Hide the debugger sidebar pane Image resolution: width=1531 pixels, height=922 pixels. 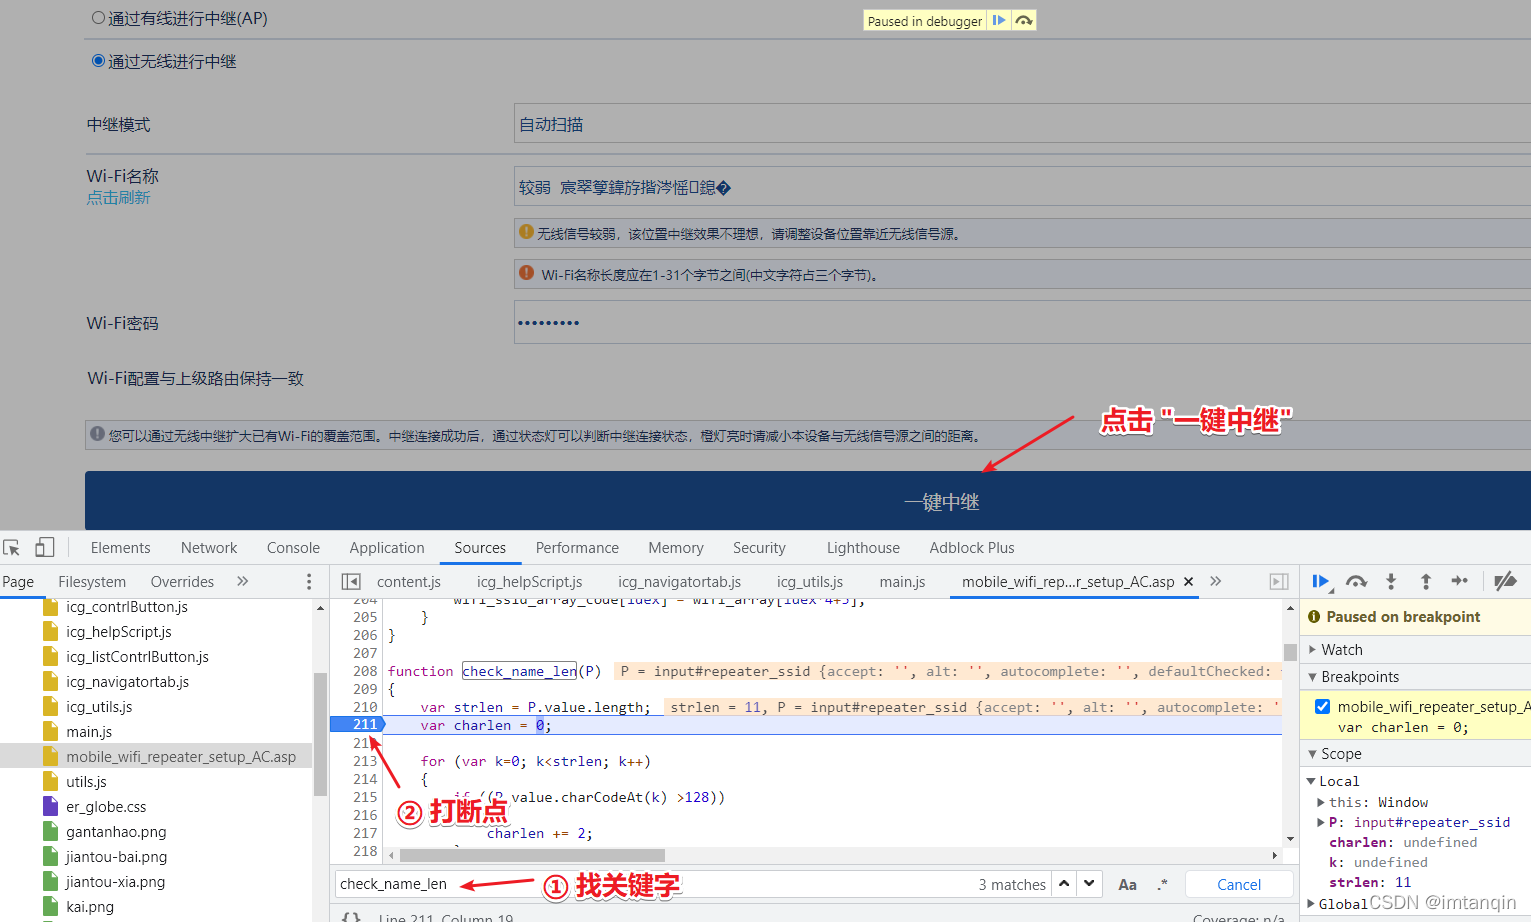point(1279,581)
